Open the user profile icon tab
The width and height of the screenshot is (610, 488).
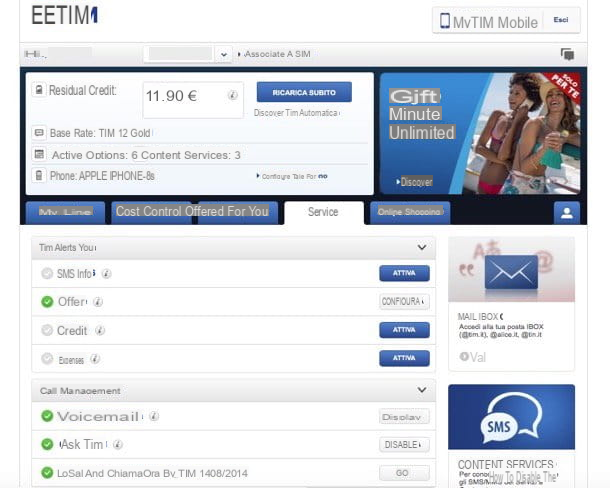pyautogui.click(x=567, y=213)
